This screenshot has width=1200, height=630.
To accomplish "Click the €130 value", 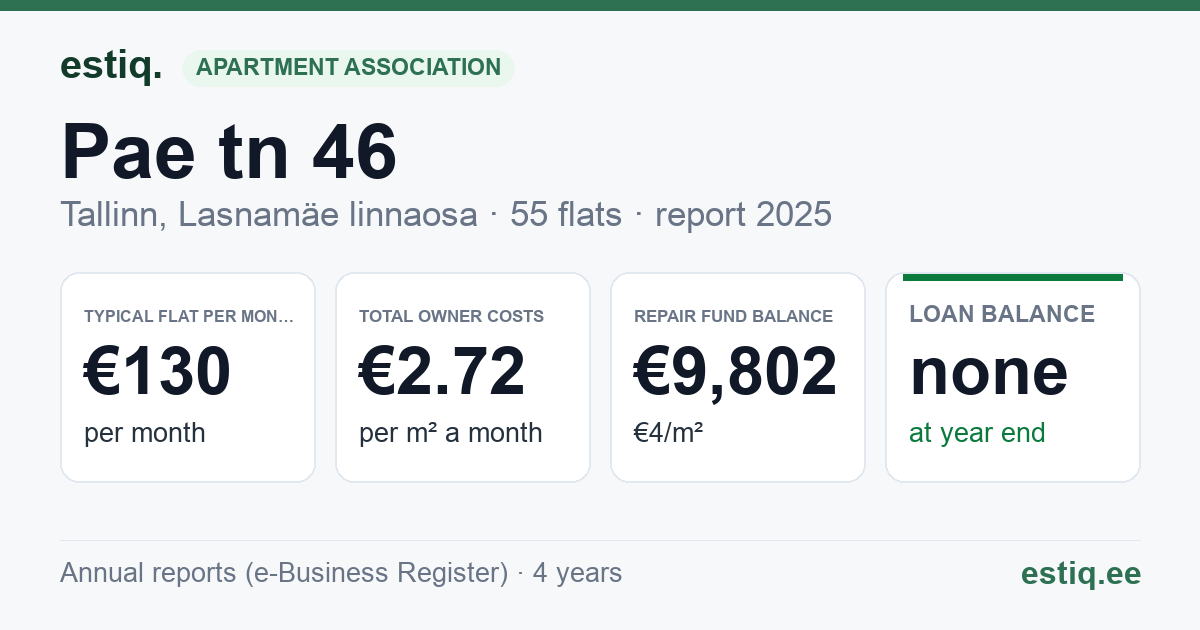I will point(158,371).
